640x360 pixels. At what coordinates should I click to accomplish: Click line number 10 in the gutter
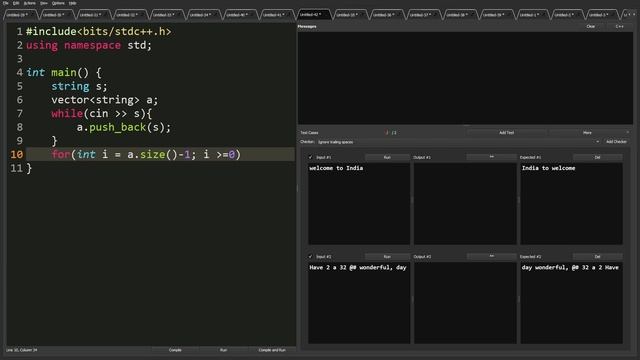16,154
